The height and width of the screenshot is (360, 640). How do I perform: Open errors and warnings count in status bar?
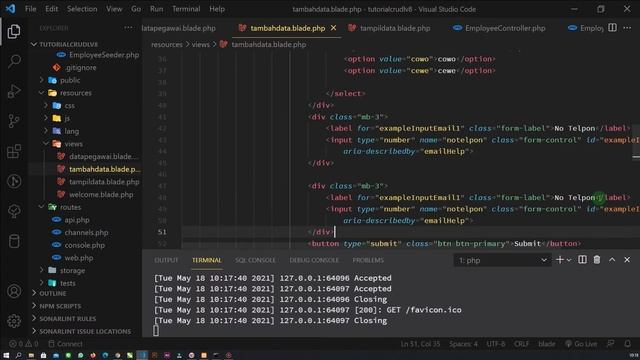tap(24, 344)
